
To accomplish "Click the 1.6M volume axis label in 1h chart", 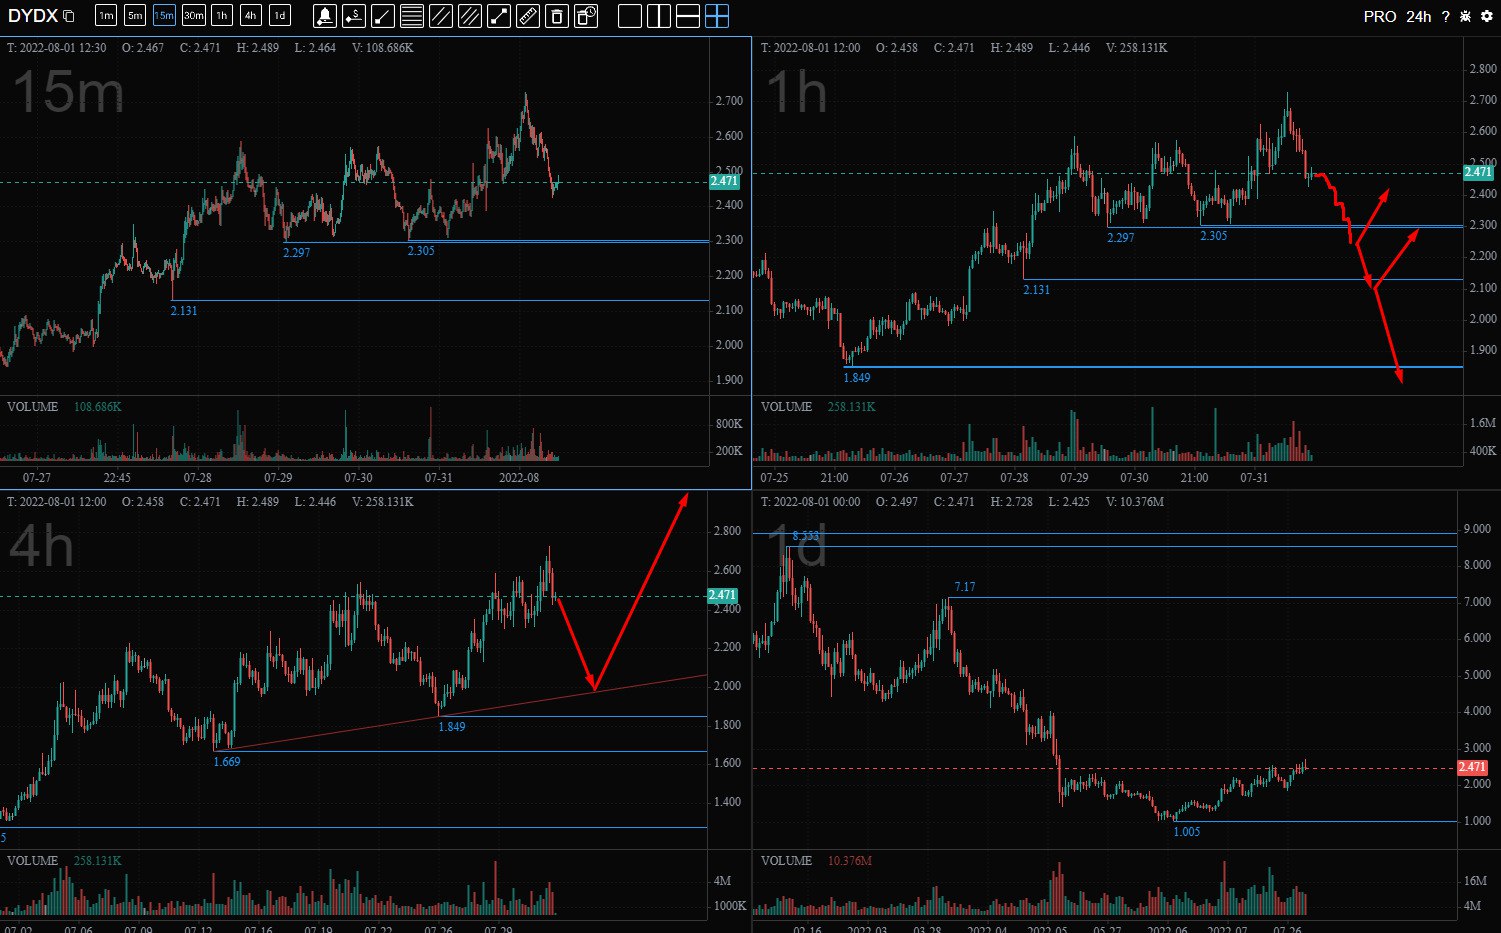I will pyautogui.click(x=1483, y=423).
